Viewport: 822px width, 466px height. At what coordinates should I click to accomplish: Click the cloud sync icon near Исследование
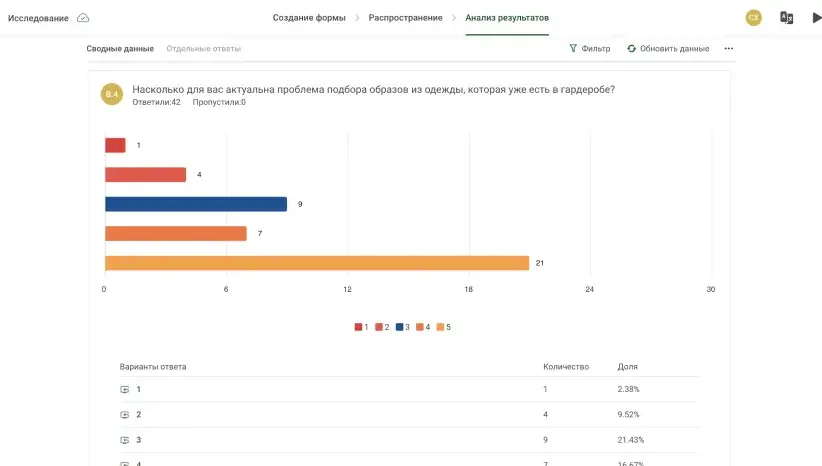pos(83,18)
